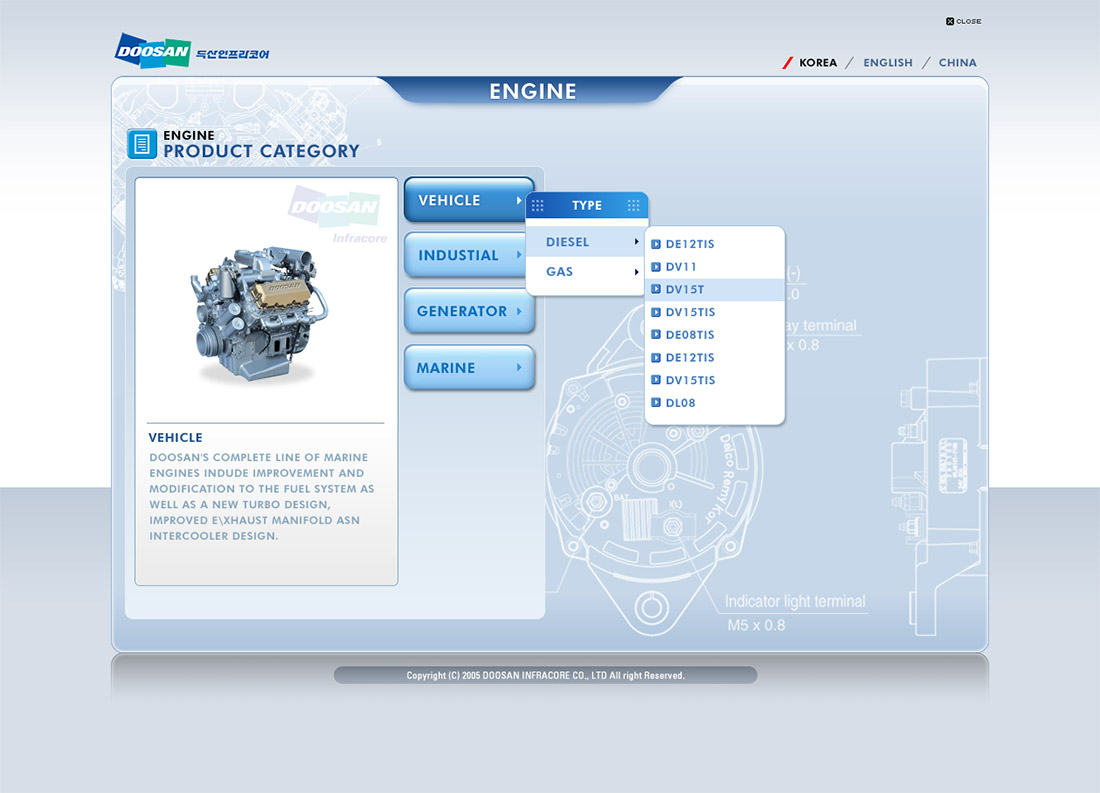
Task: Select the GENERATOR category button
Action: coord(469,311)
